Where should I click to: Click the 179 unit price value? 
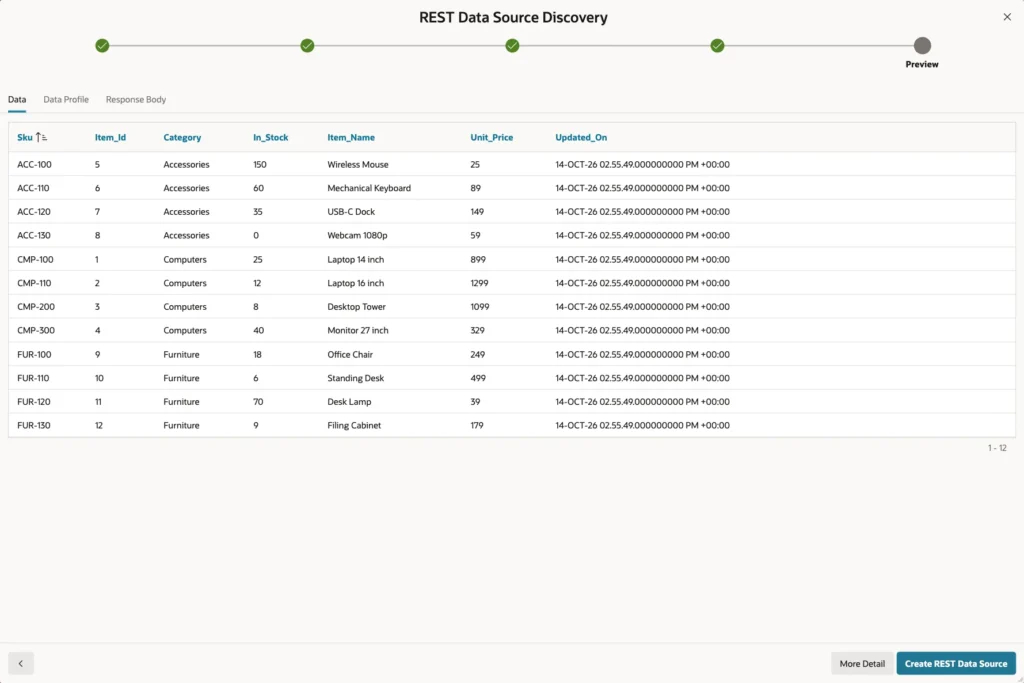coord(477,425)
